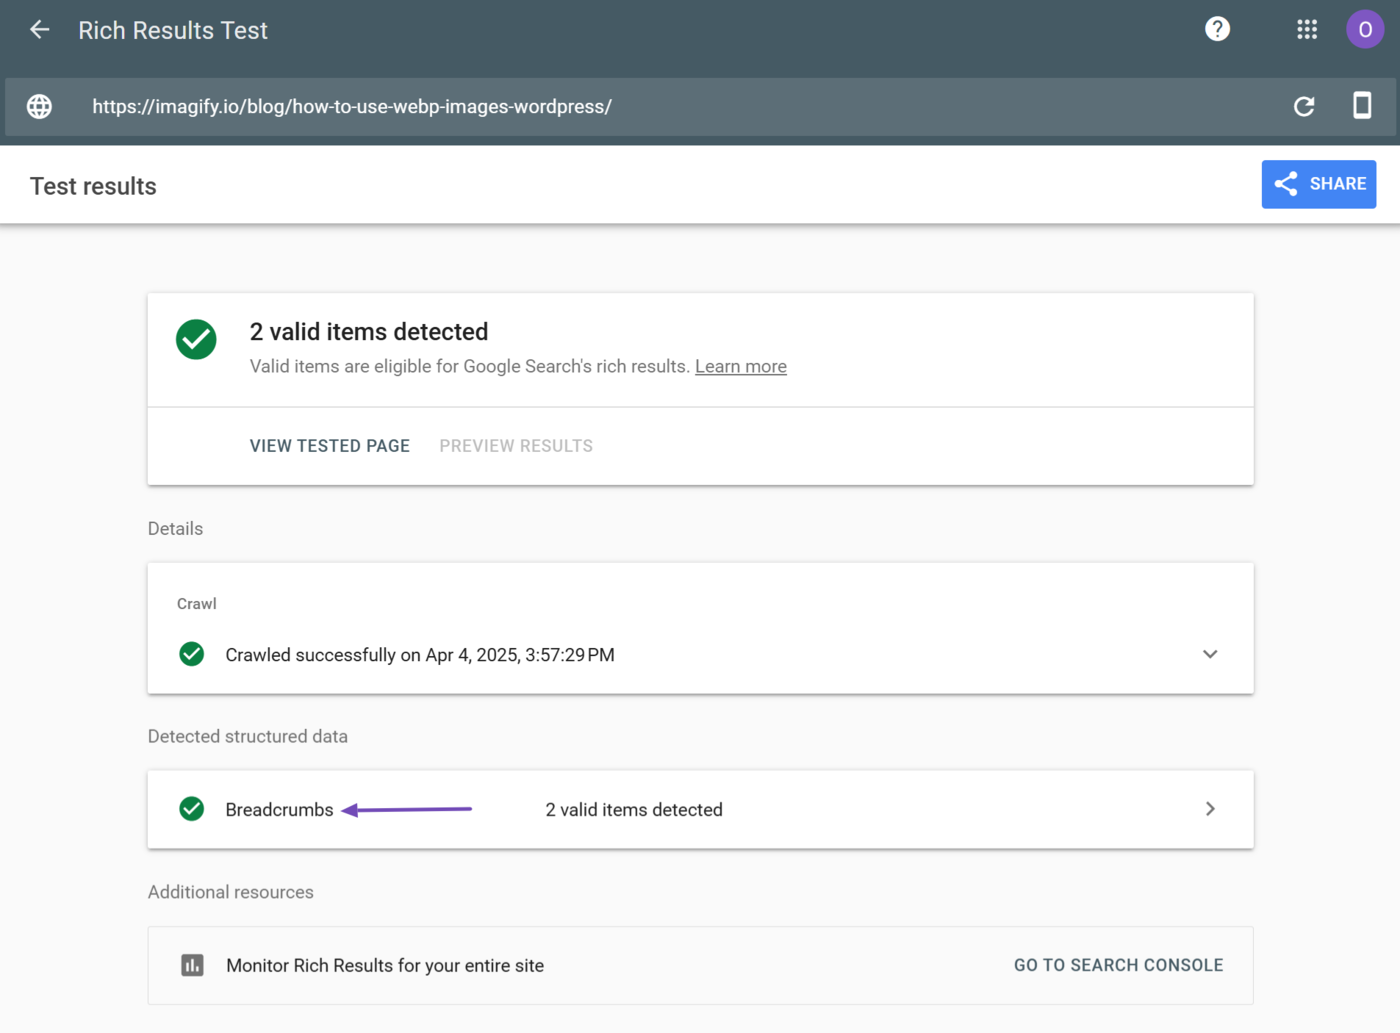Viewport: 1400px width, 1033px height.
Task: Open the Google apps grid
Action: [x=1306, y=30]
